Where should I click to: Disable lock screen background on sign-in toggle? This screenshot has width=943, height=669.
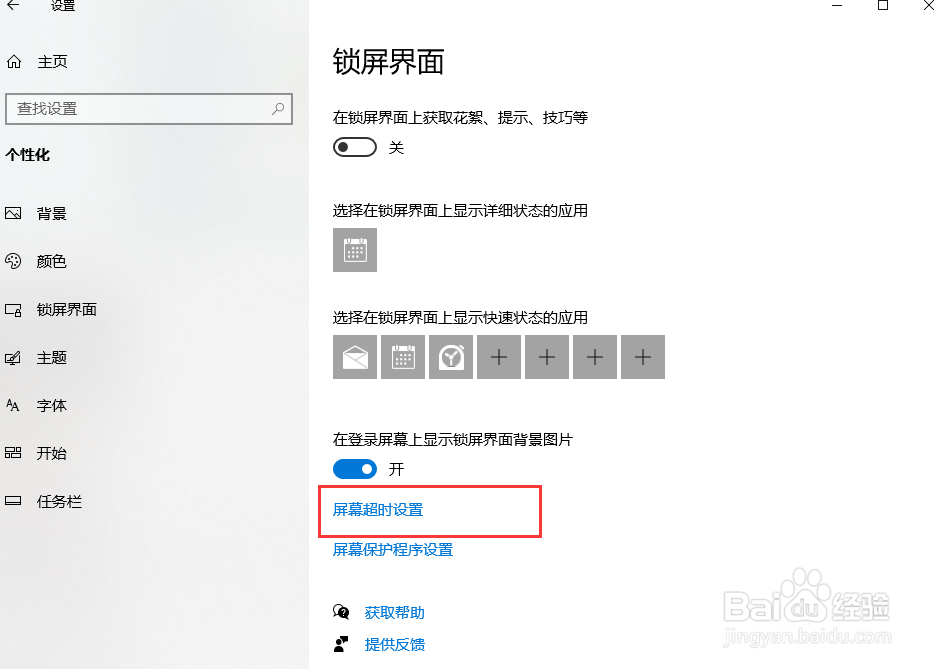click(x=355, y=469)
